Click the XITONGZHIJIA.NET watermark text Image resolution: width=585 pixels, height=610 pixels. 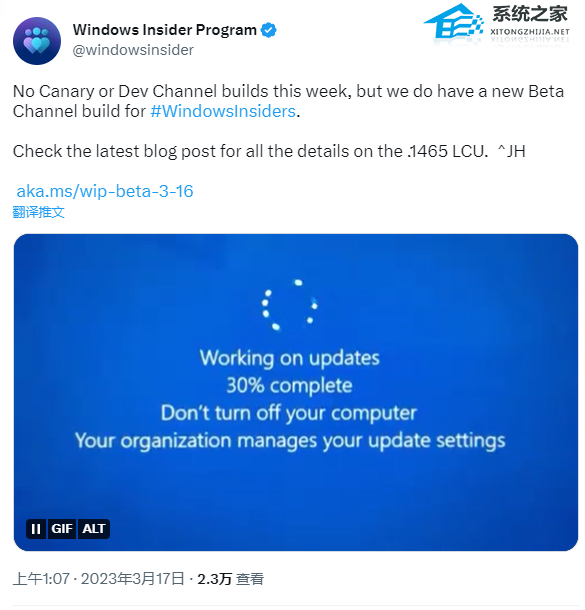(530, 32)
